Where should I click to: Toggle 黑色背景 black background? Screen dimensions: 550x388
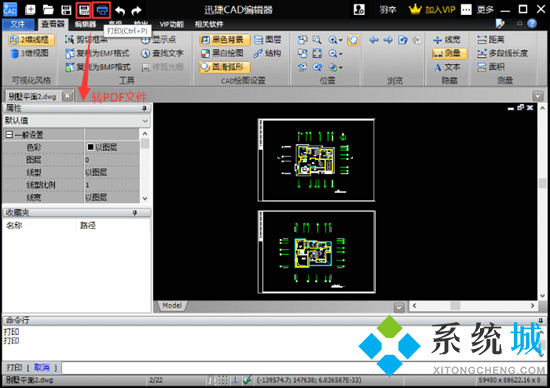pyautogui.click(x=224, y=40)
